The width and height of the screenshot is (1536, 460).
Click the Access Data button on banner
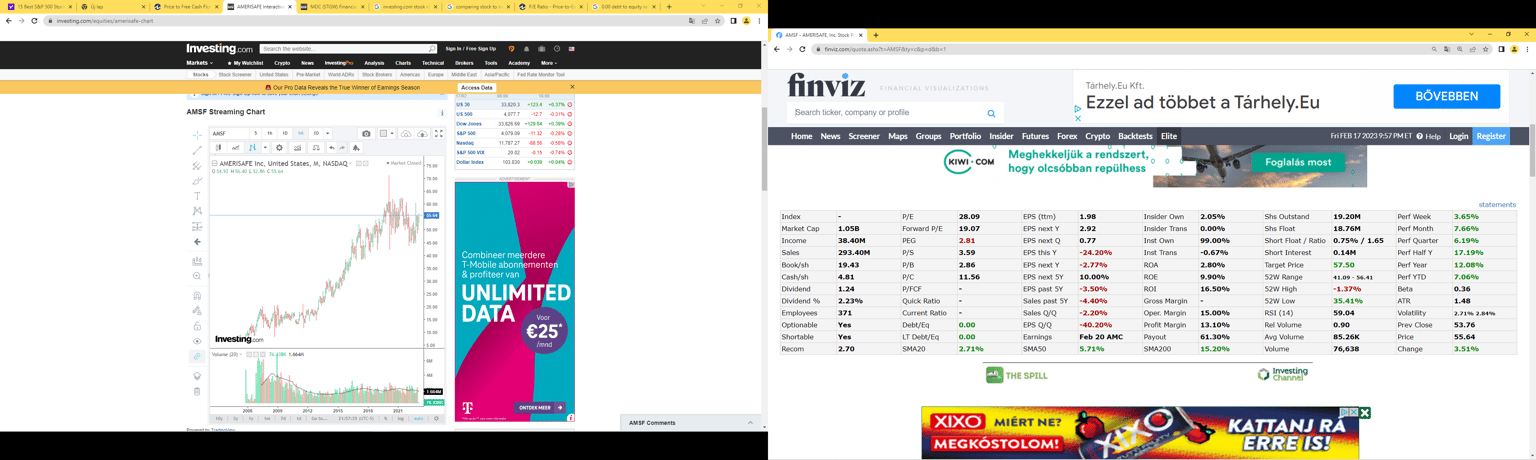point(477,88)
